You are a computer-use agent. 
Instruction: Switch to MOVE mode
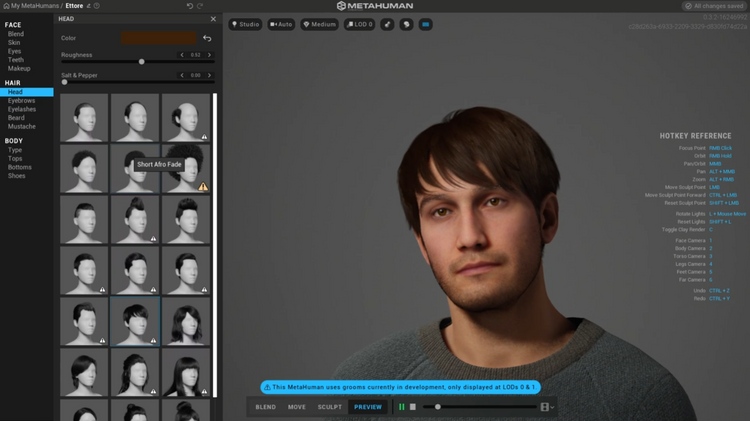(297, 407)
